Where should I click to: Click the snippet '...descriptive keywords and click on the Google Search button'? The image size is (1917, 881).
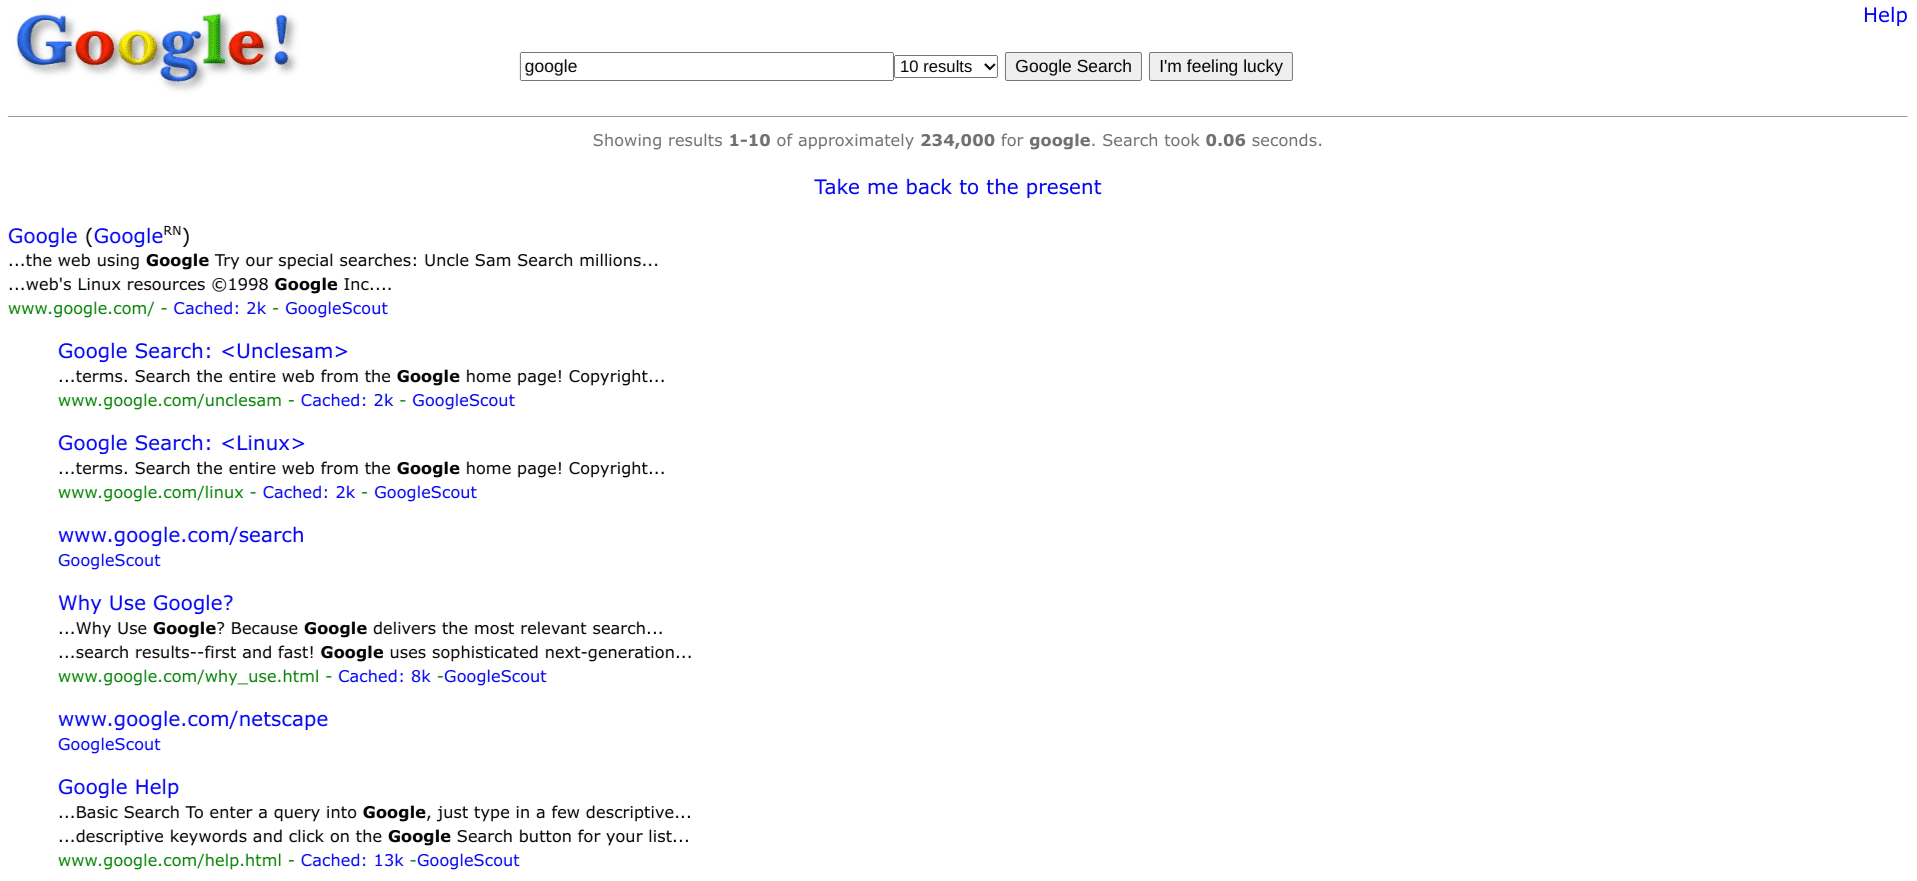[374, 837]
